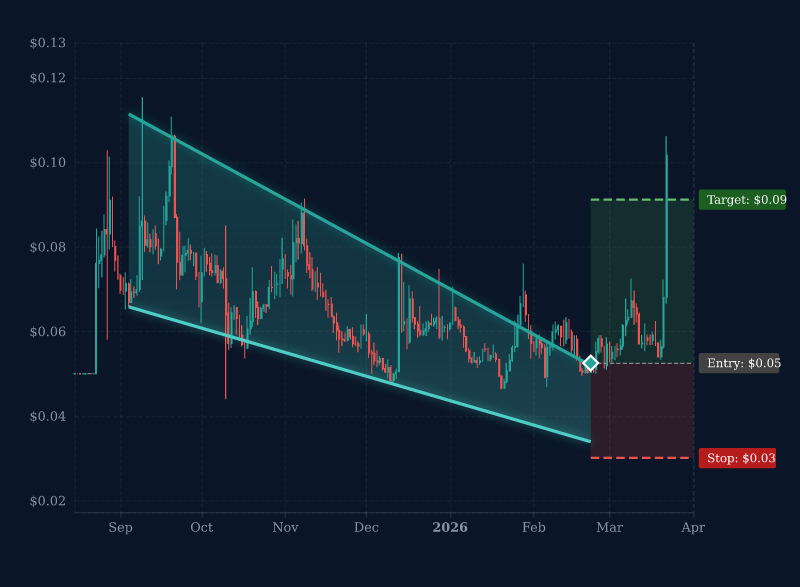This screenshot has height=587, width=800.
Task: Click the Sep month label
Action: click(x=120, y=527)
